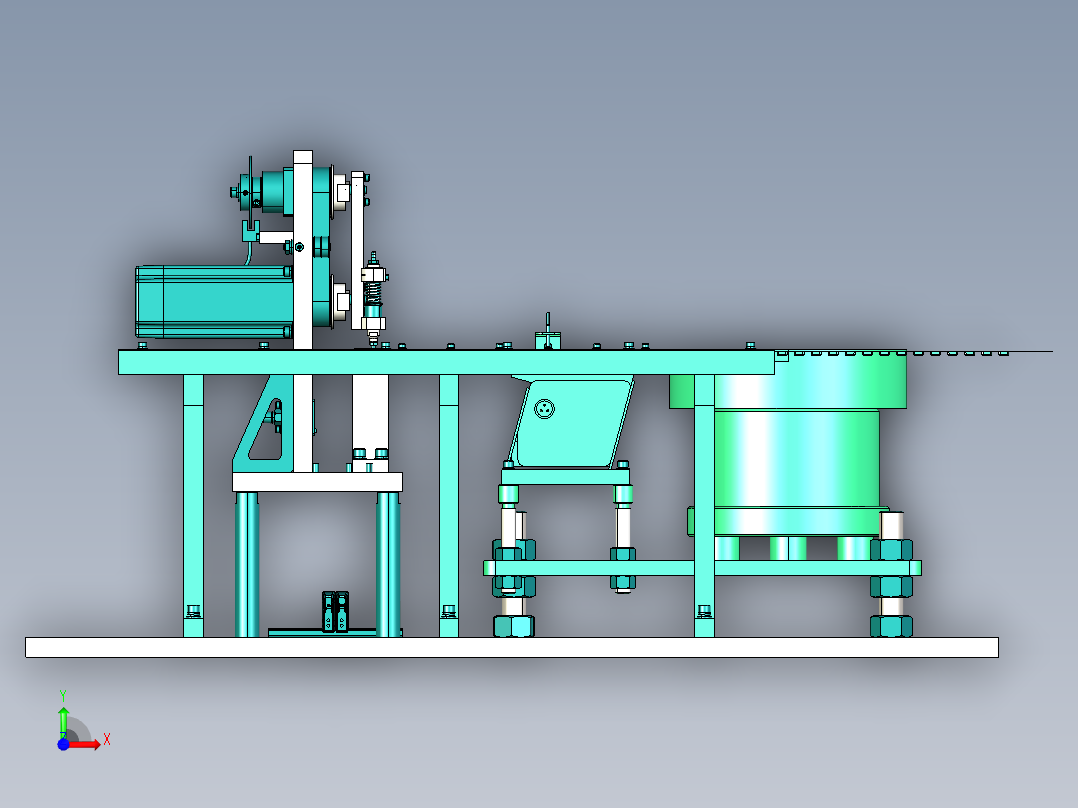Select the white horizontal plate on the teal columns

point(317,481)
